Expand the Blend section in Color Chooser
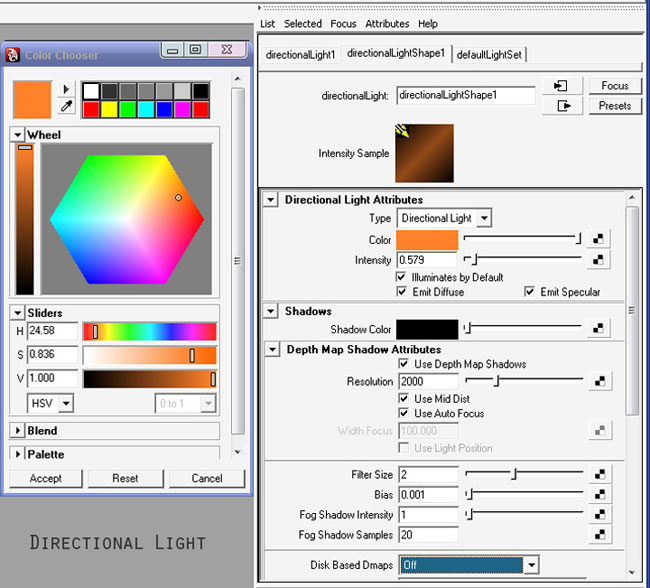The width and height of the screenshot is (650, 588). click(18, 431)
